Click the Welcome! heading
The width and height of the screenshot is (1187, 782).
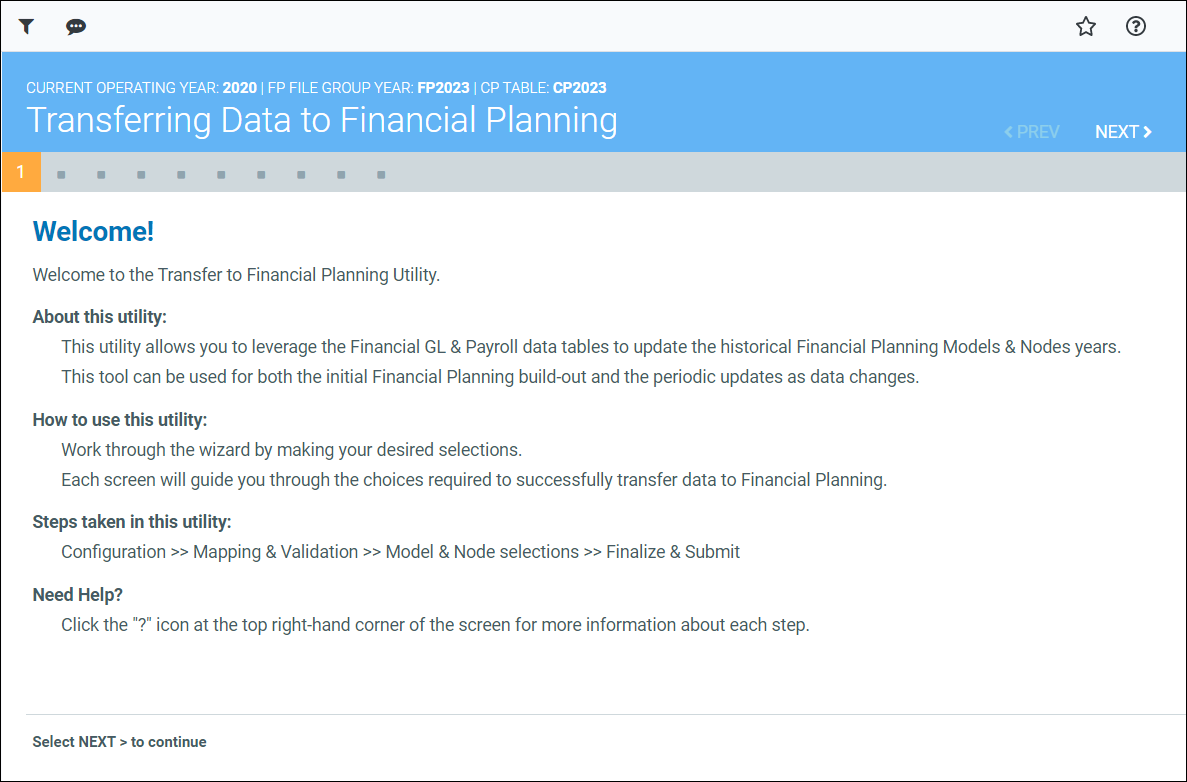(93, 232)
